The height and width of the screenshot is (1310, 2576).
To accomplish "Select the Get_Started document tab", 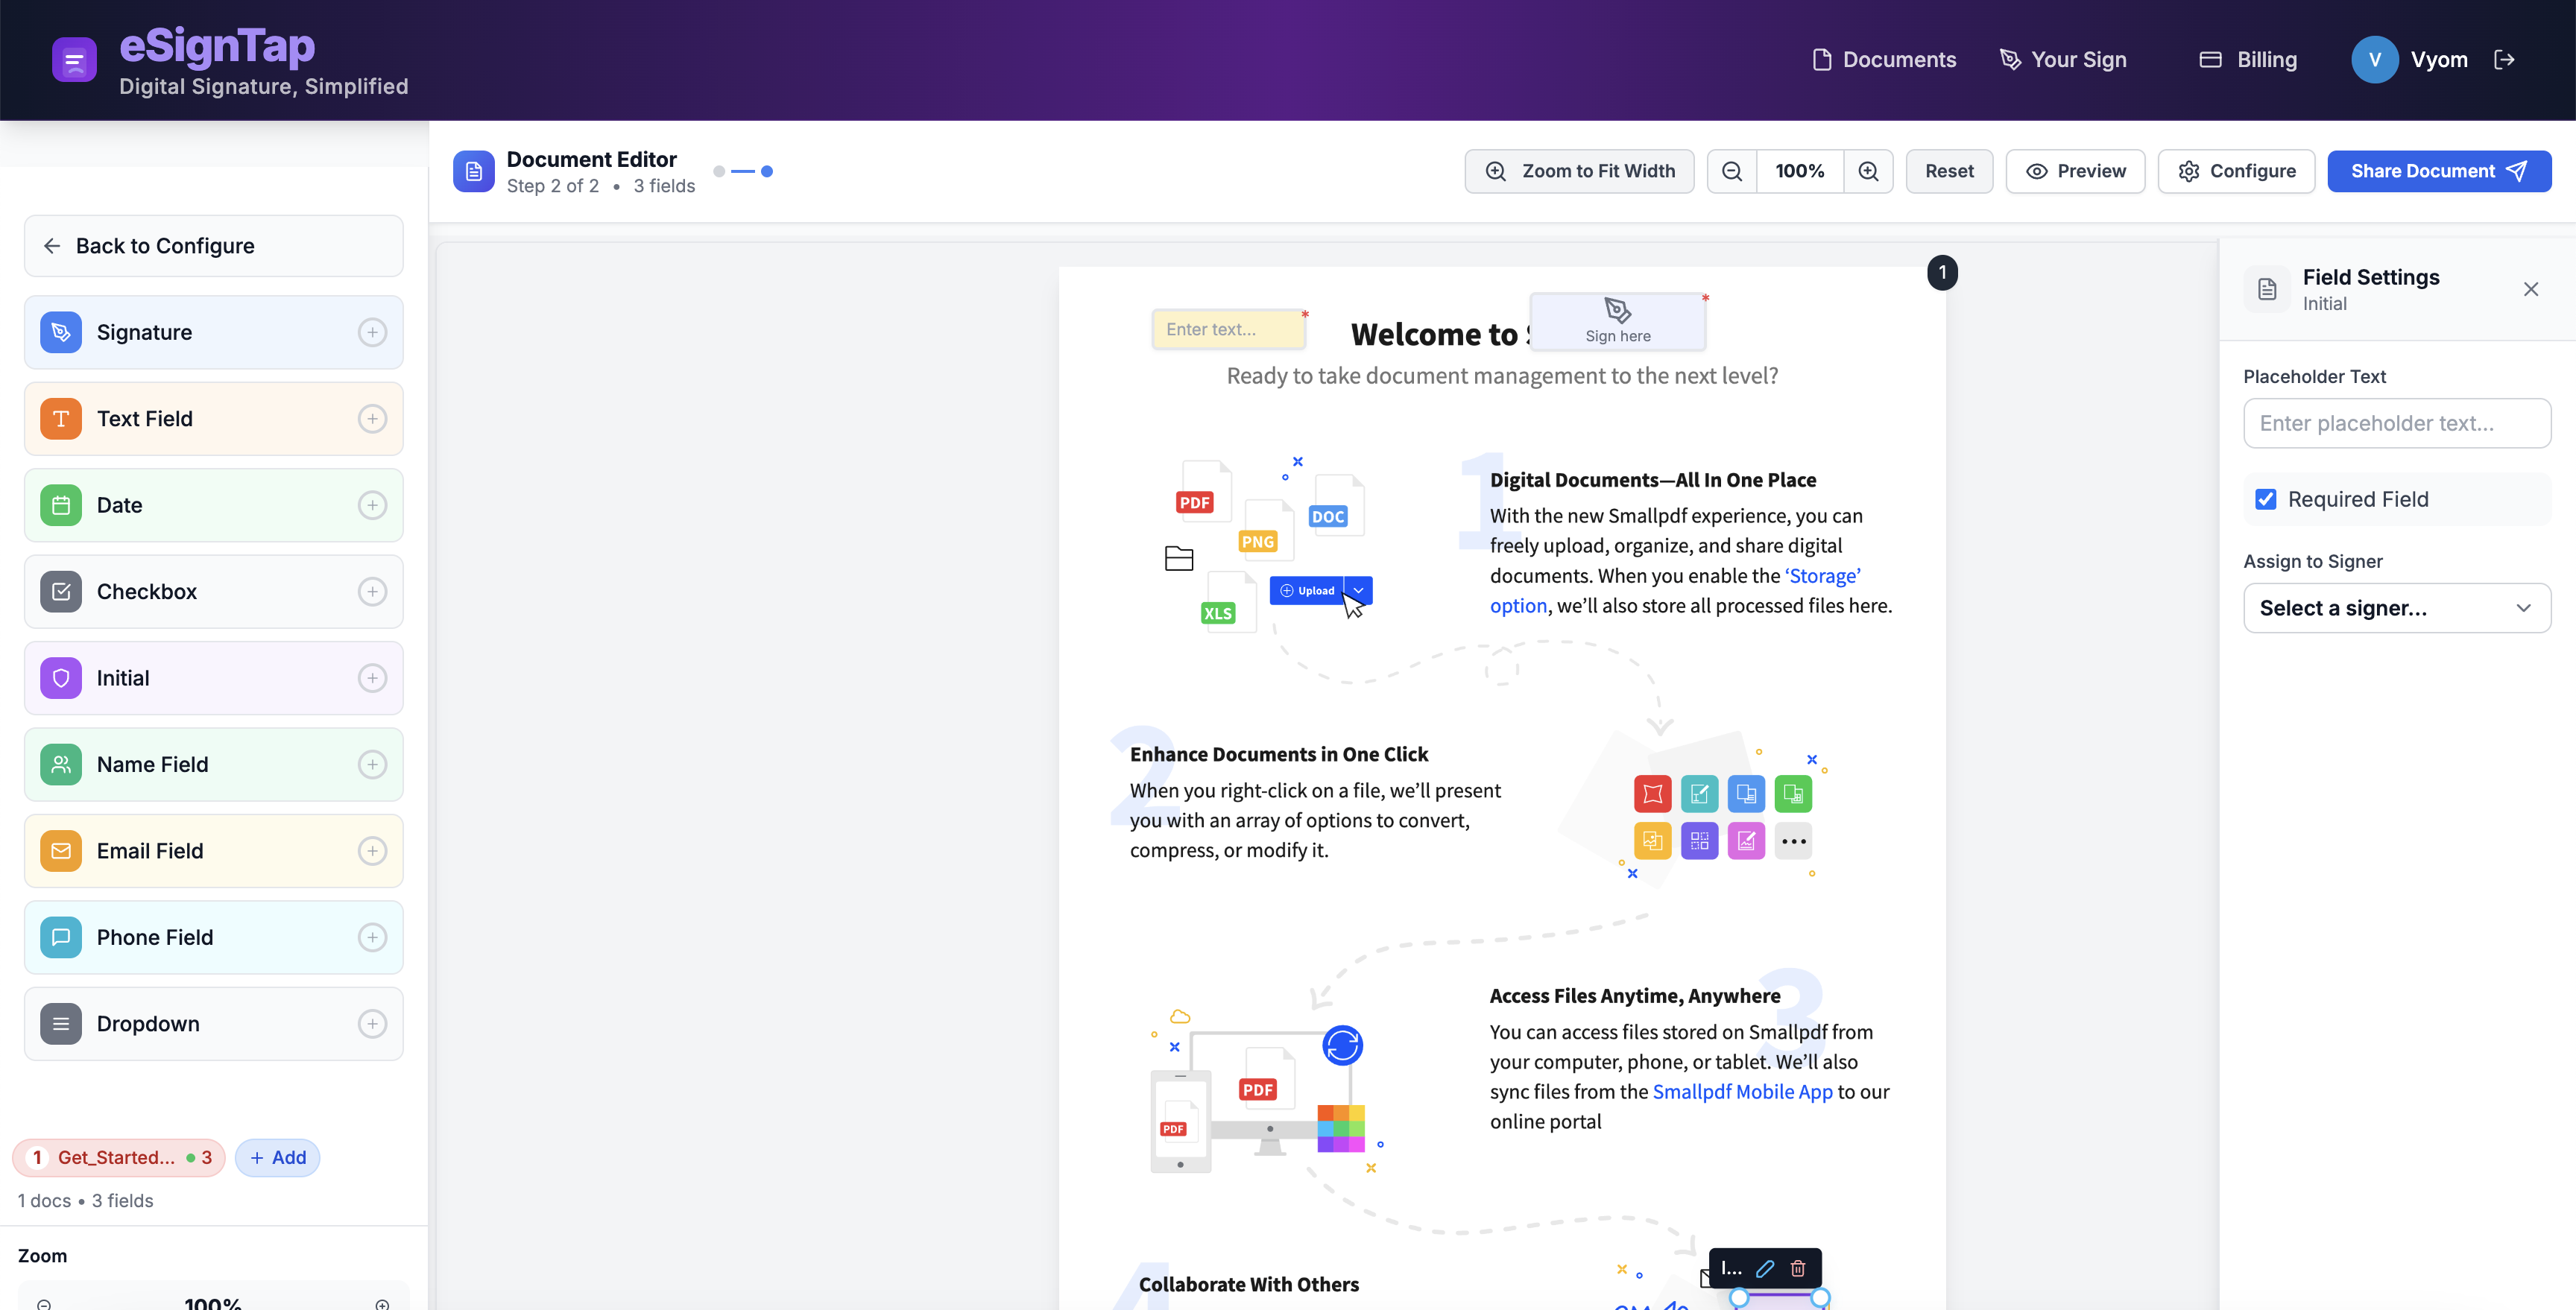I will coord(119,1158).
